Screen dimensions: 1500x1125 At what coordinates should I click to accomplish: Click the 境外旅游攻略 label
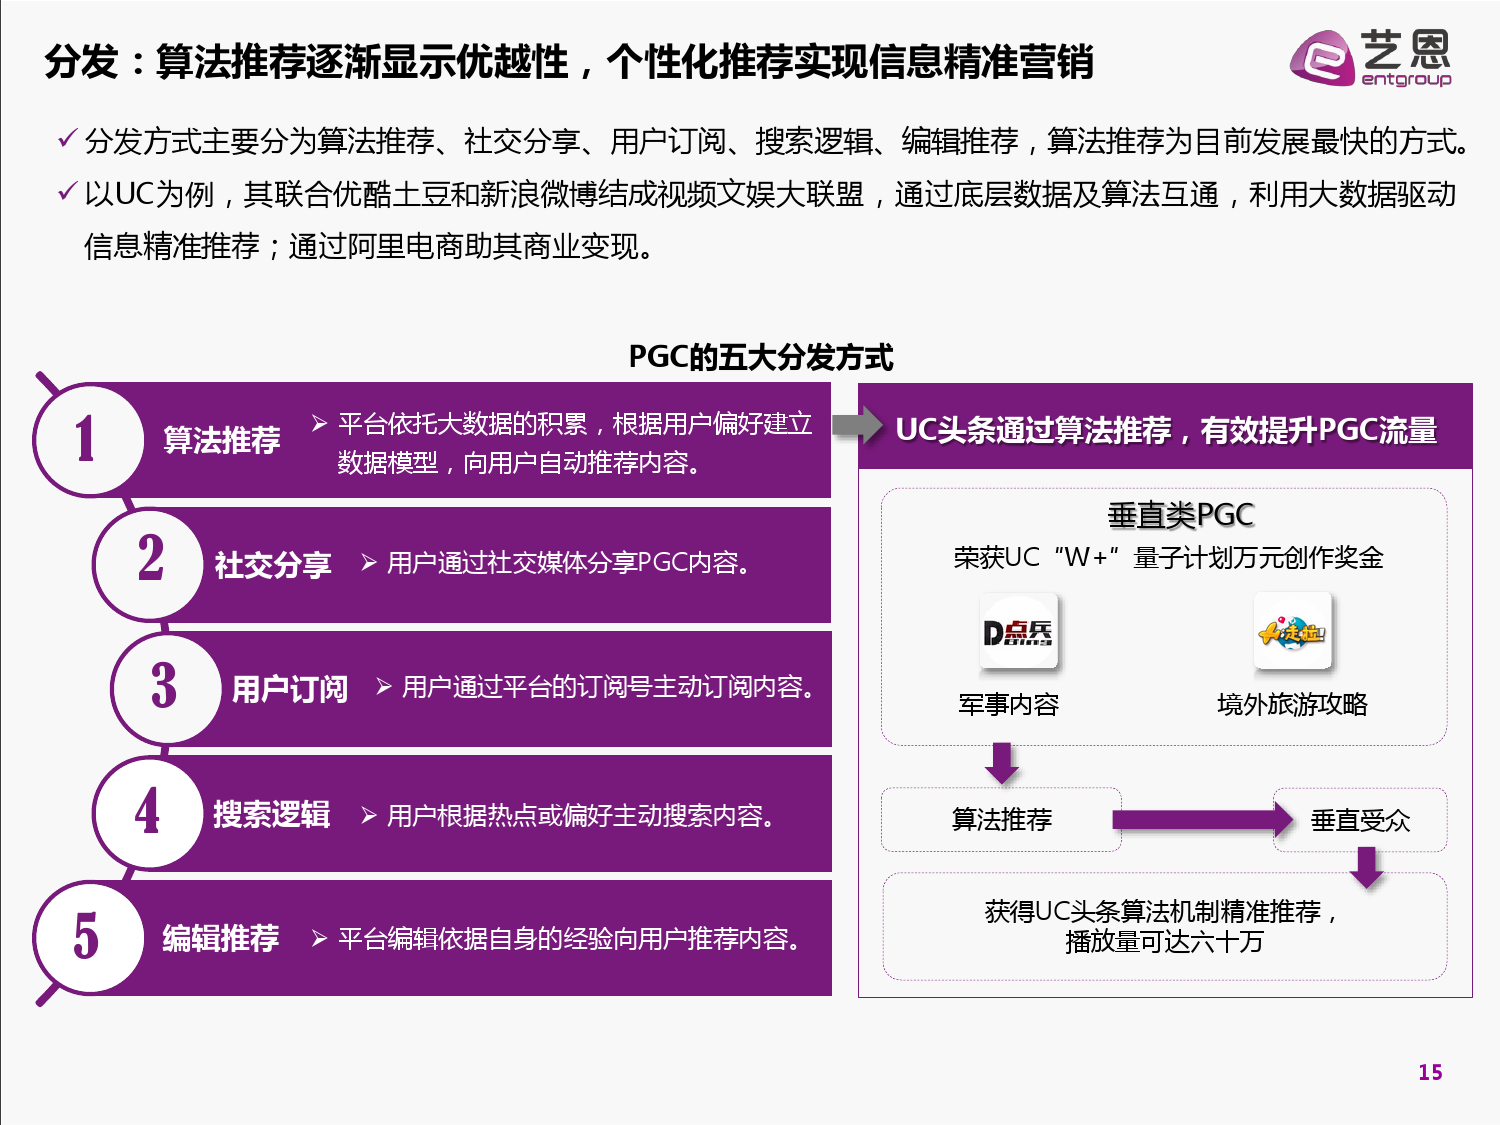1292,704
